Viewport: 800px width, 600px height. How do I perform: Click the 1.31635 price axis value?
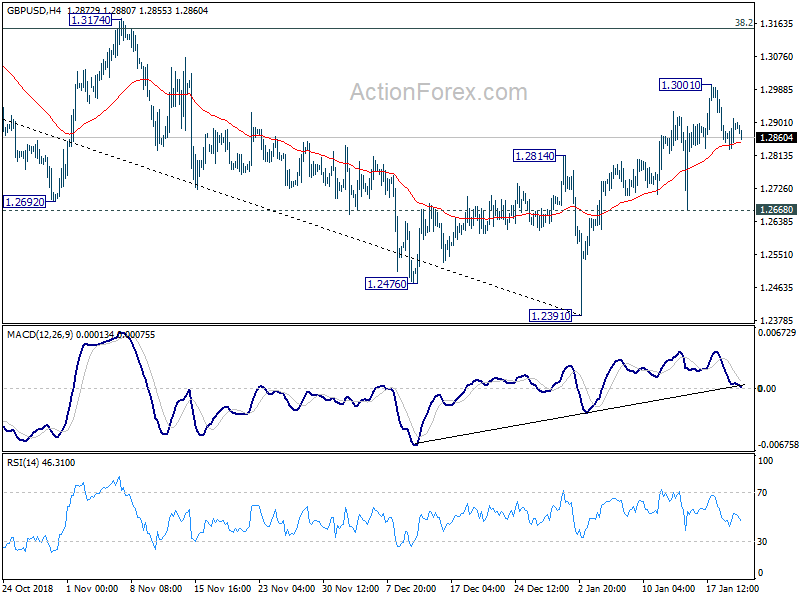coord(777,24)
